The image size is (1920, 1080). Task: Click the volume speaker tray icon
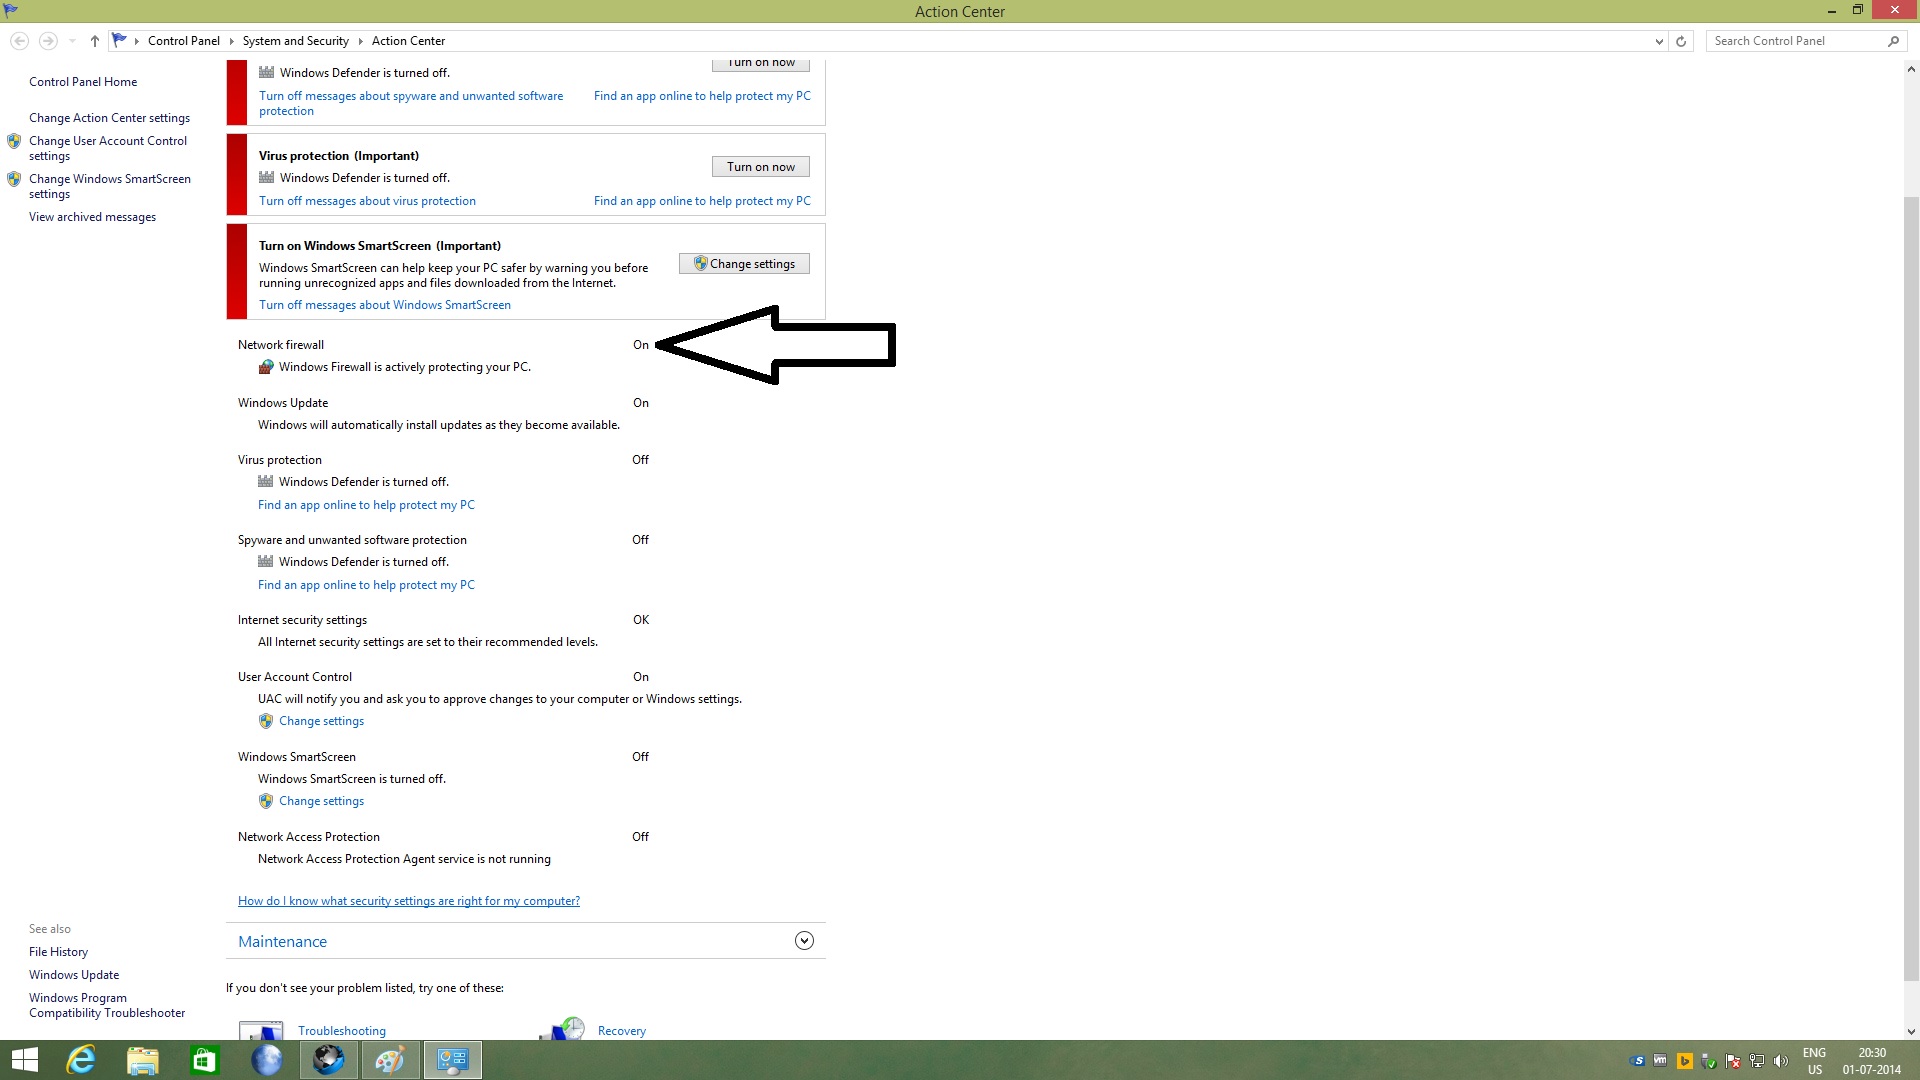1781,1061
